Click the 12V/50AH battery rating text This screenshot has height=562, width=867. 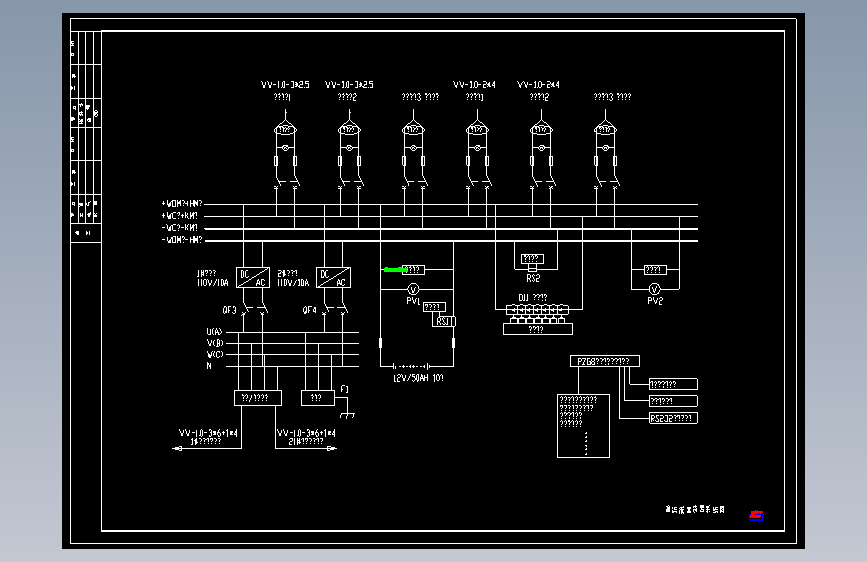pyautogui.click(x=418, y=378)
